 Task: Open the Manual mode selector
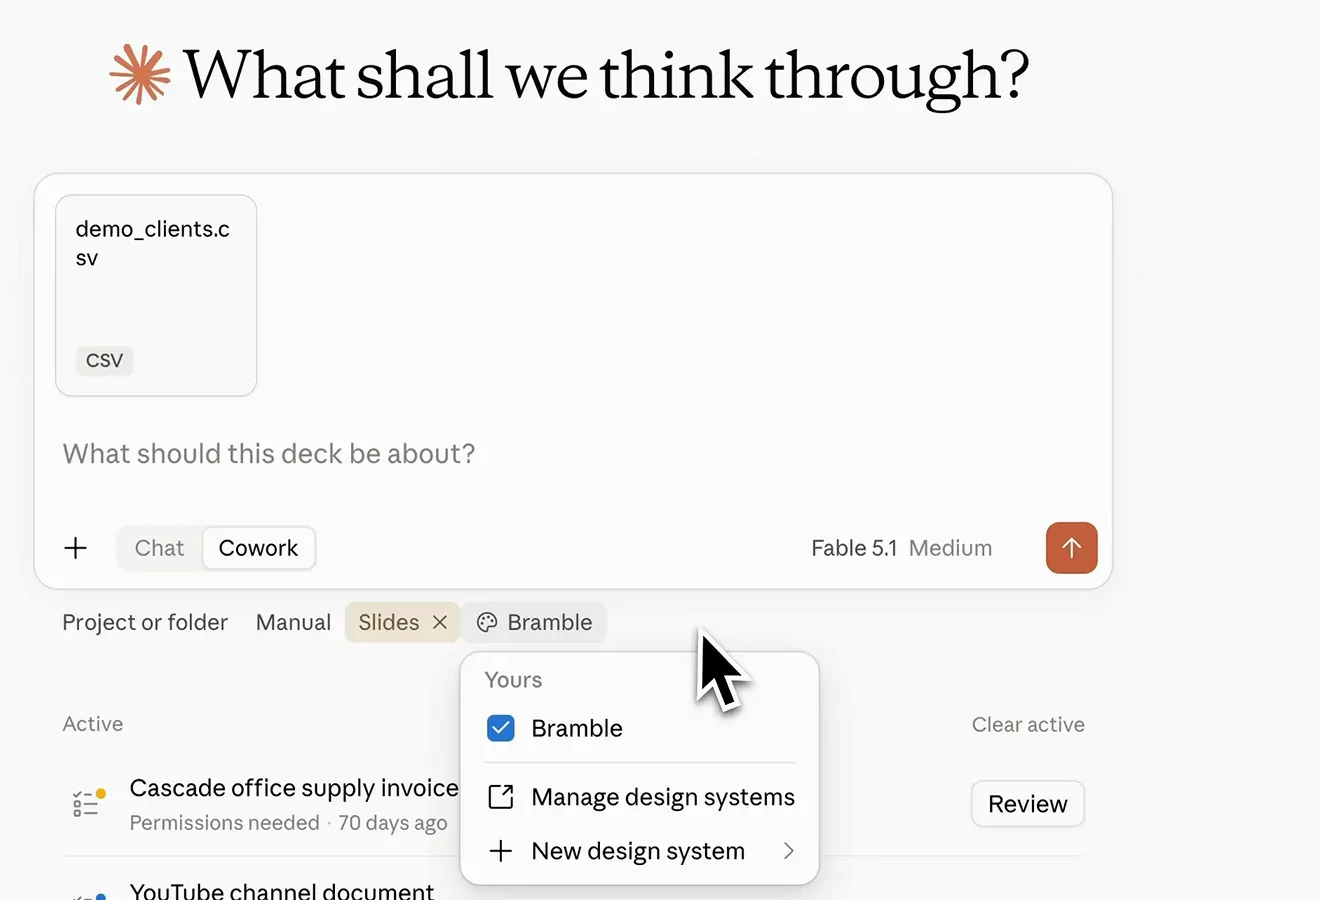pos(293,622)
